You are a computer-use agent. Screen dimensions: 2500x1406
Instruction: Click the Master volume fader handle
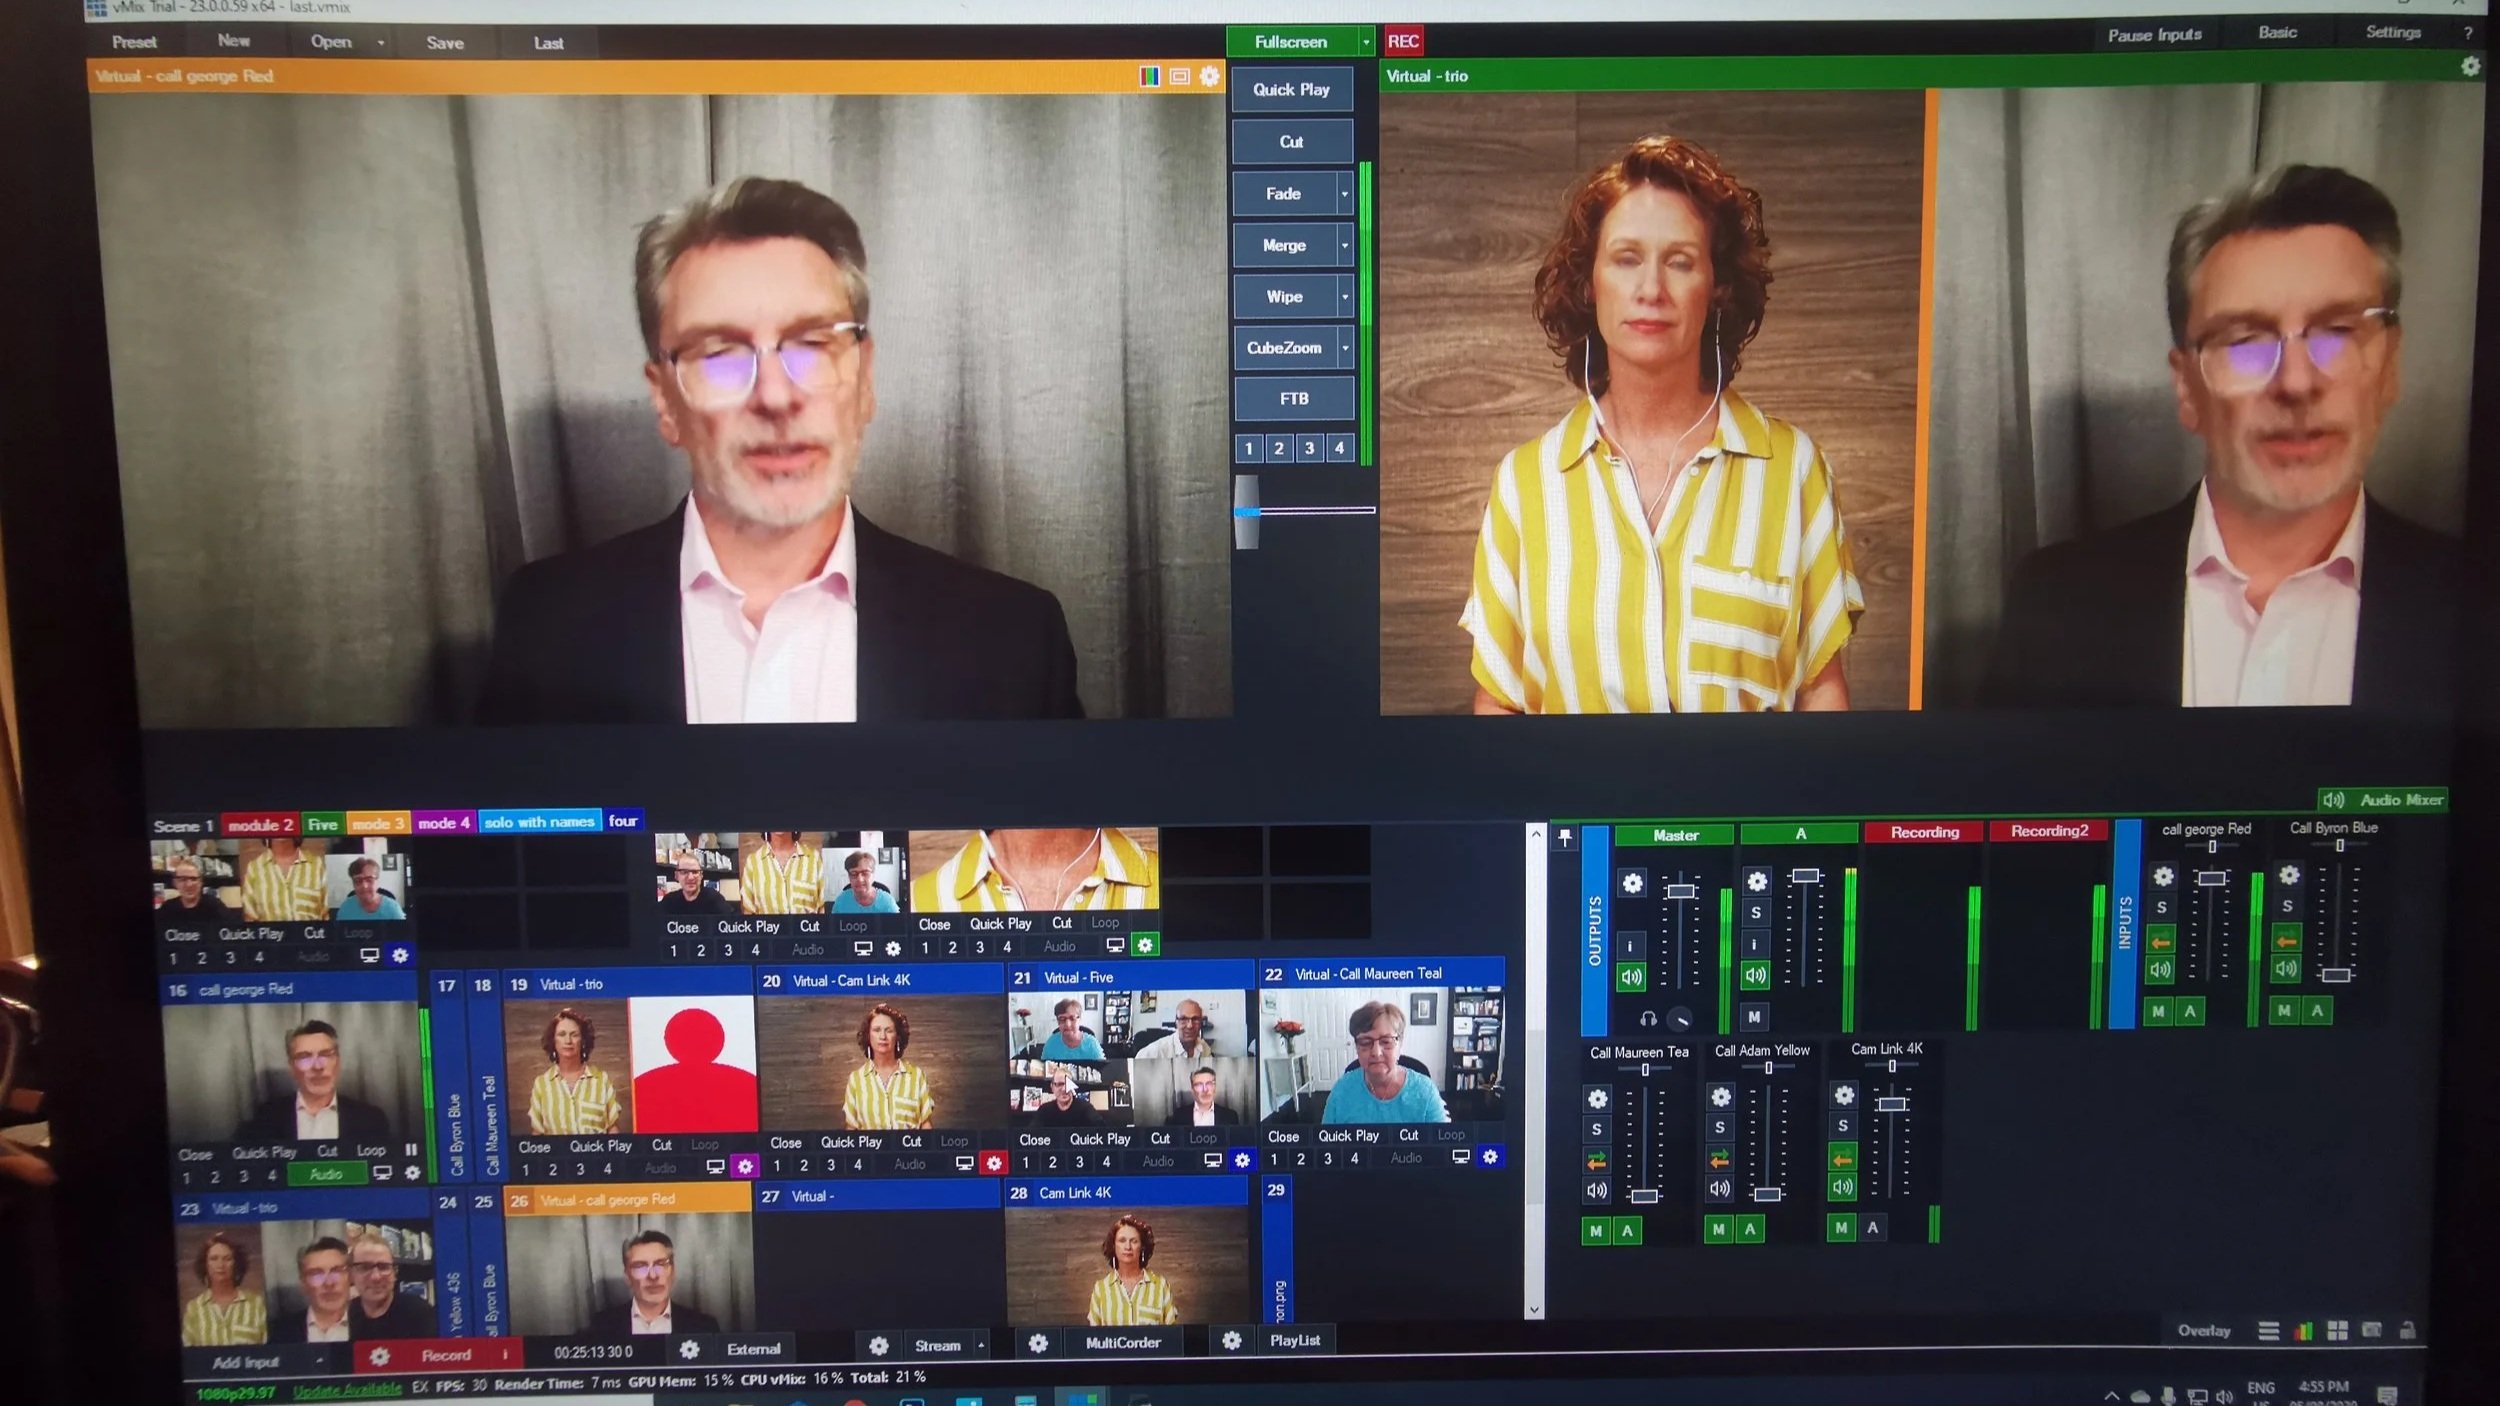tap(1680, 891)
